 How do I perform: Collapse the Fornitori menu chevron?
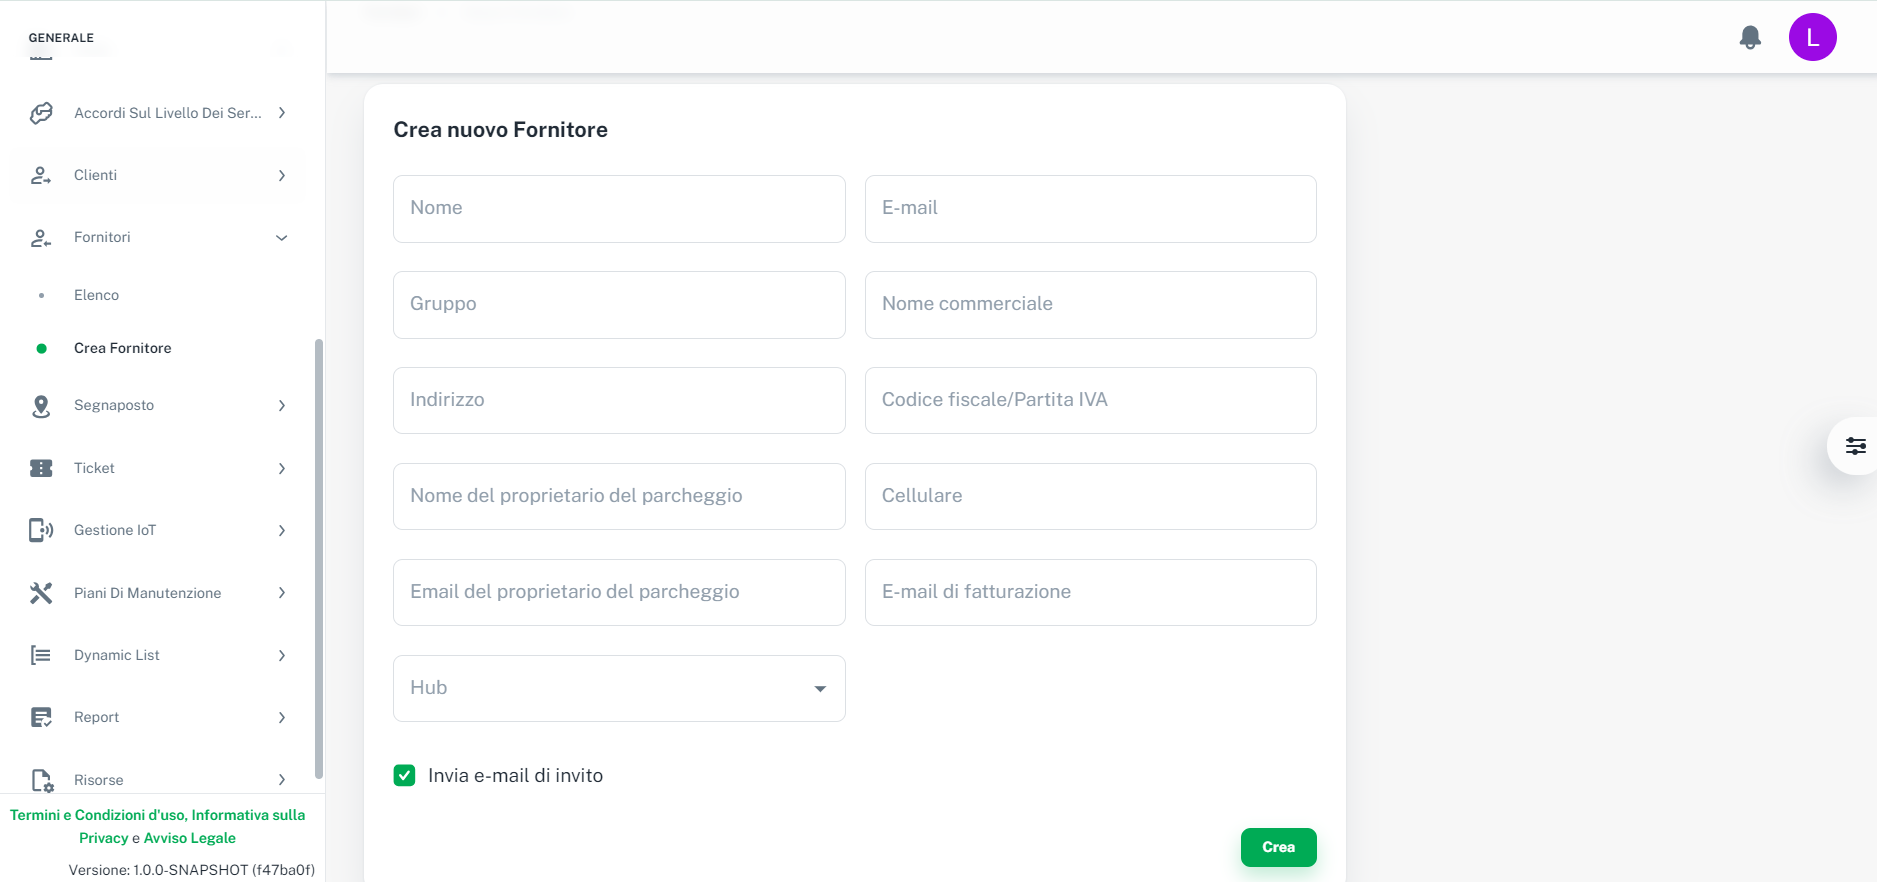pyautogui.click(x=282, y=238)
